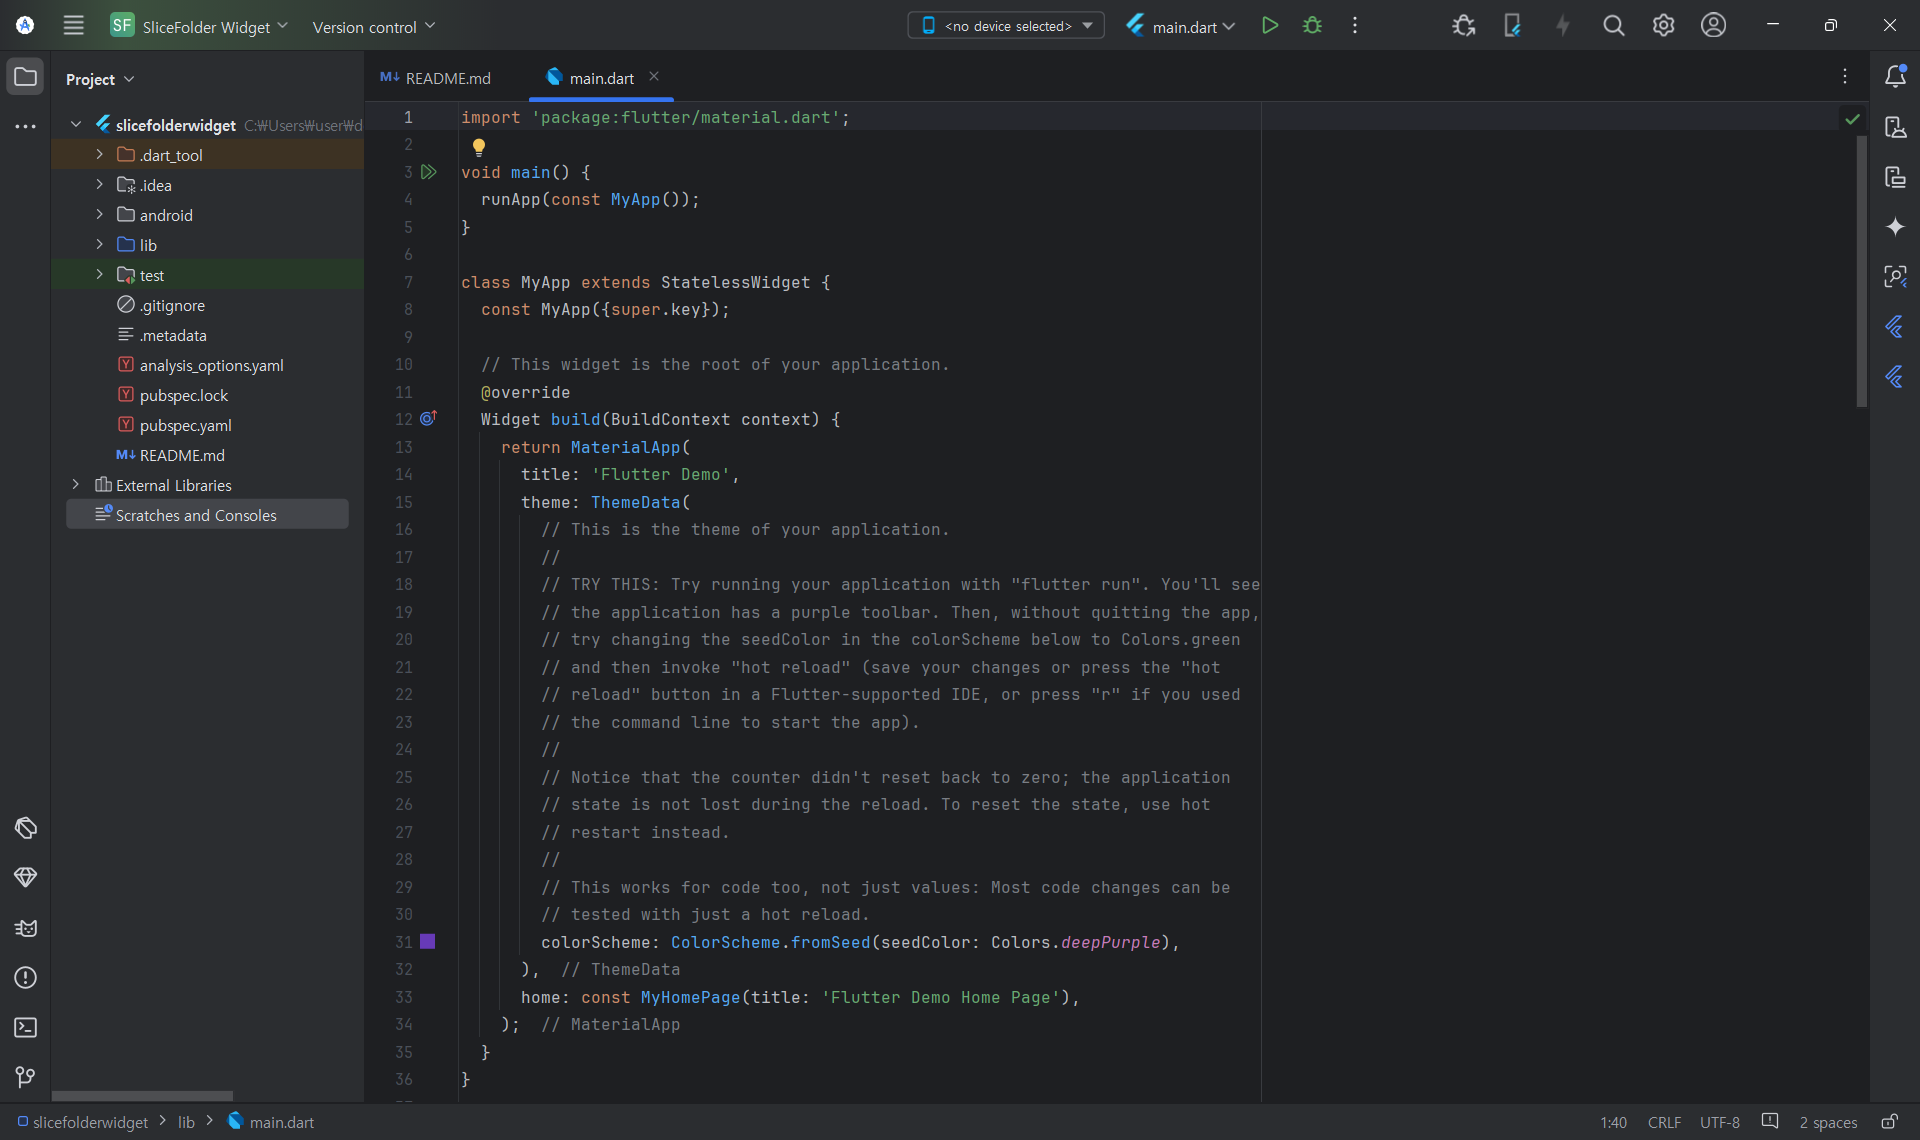Collapse the slicefolderwidget root node
1920x1140 pixels.
click(x=76, y=124)
